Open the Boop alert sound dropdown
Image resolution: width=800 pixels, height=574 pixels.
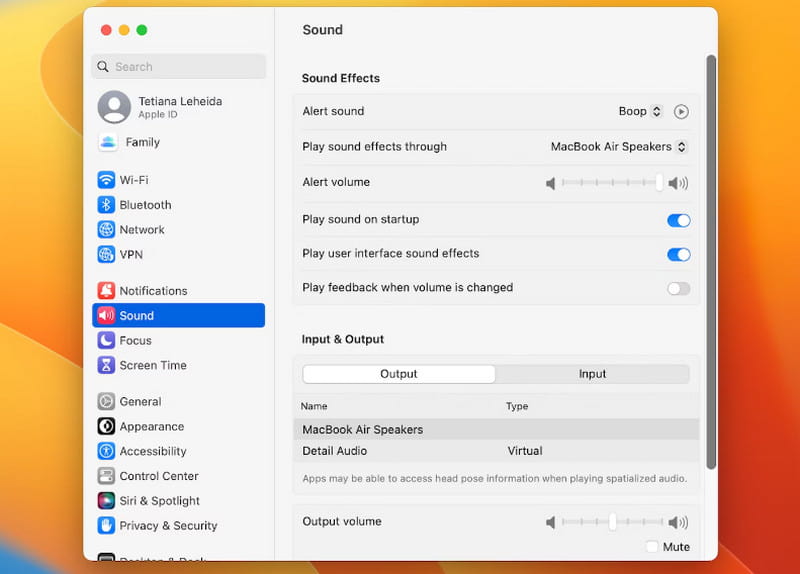point(640,112)
